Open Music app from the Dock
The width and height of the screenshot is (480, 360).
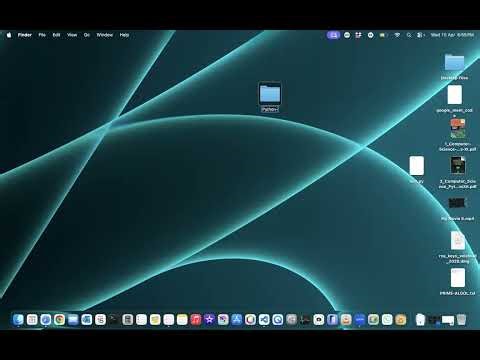coord(196,320)
